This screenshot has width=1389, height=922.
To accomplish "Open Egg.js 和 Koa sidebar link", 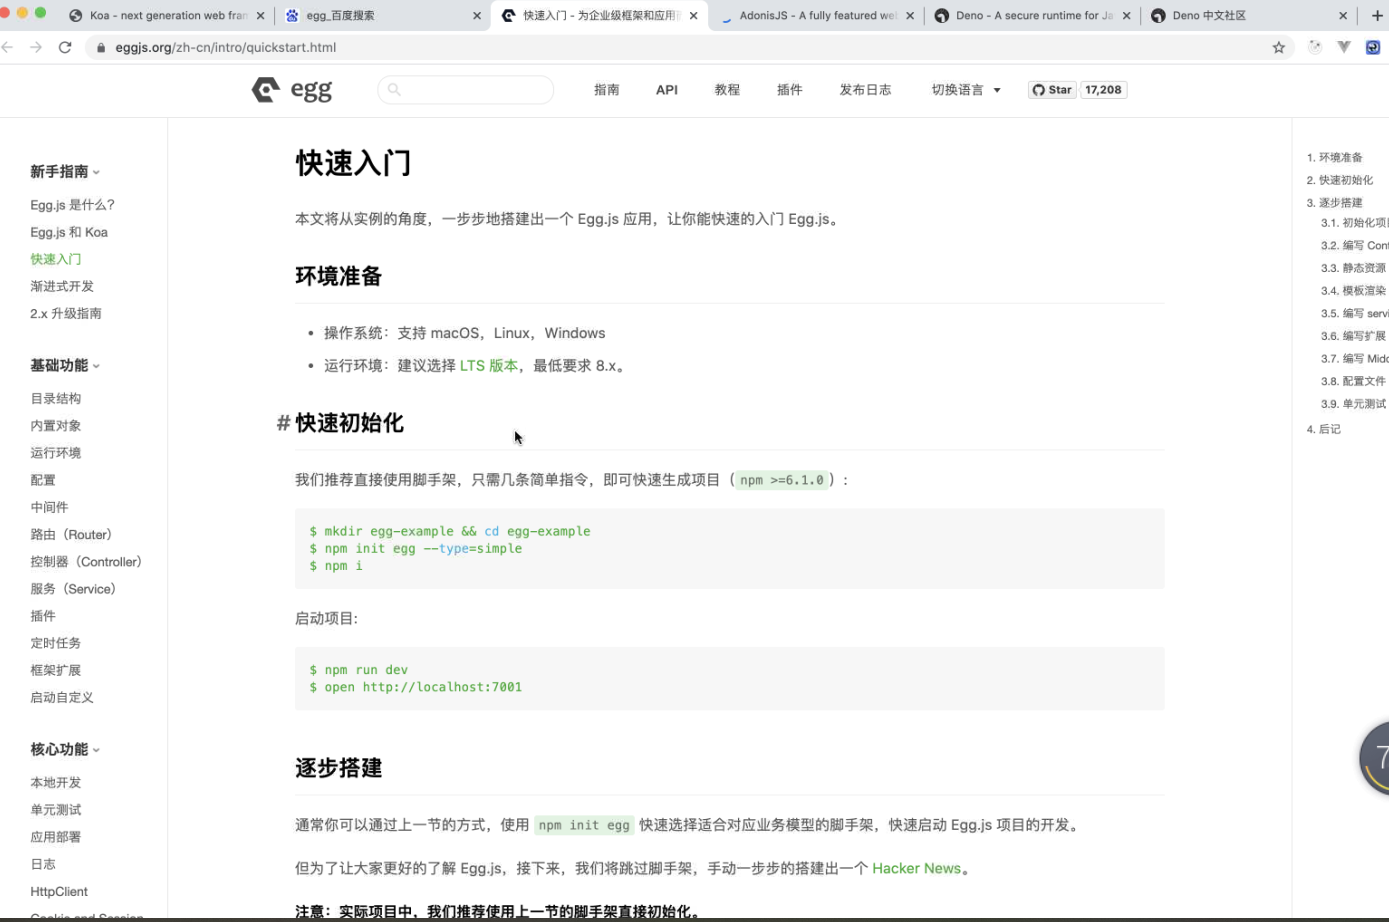I will pos(69,232).
